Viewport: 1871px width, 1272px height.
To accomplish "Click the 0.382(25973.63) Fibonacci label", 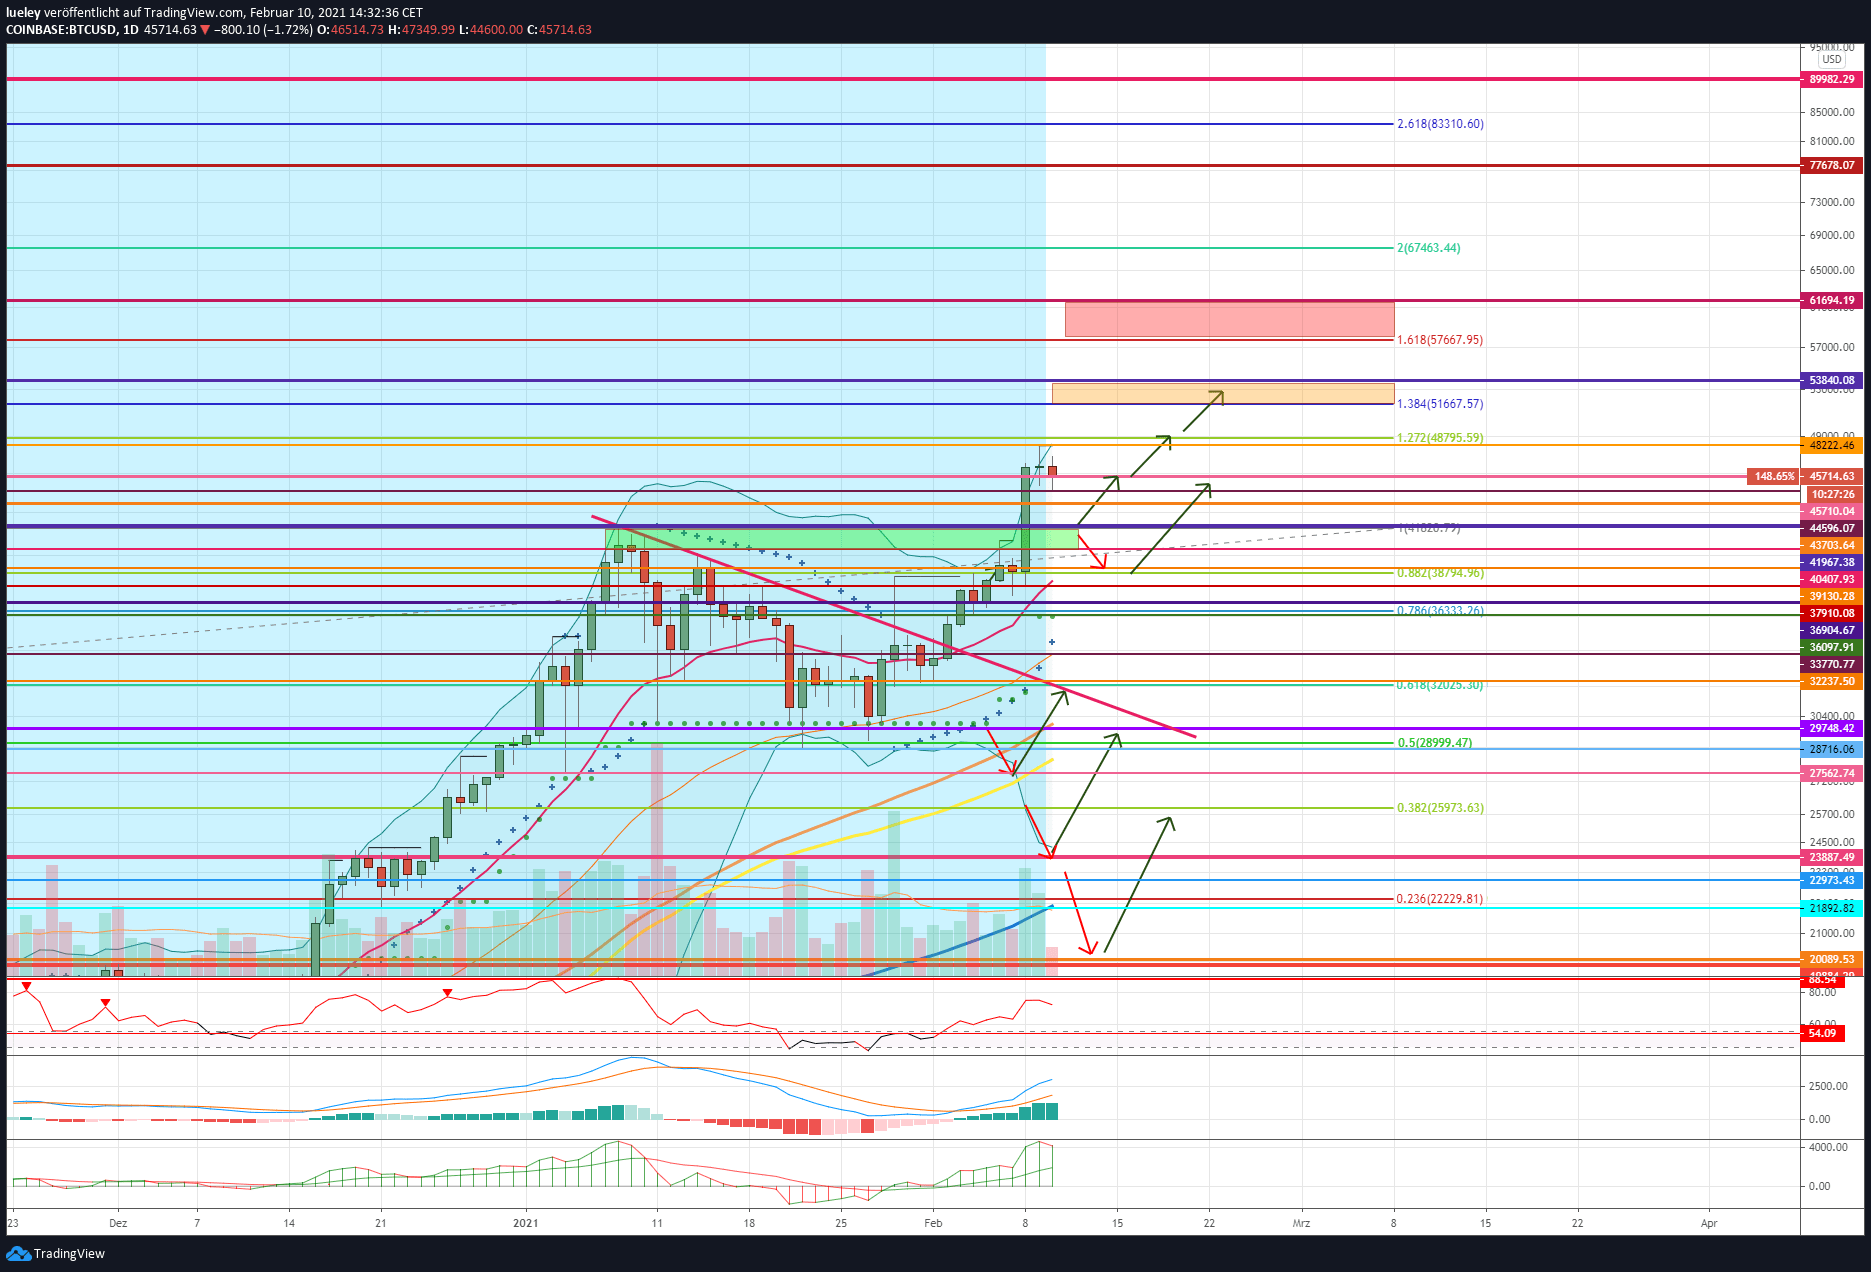I will 1440,808.
